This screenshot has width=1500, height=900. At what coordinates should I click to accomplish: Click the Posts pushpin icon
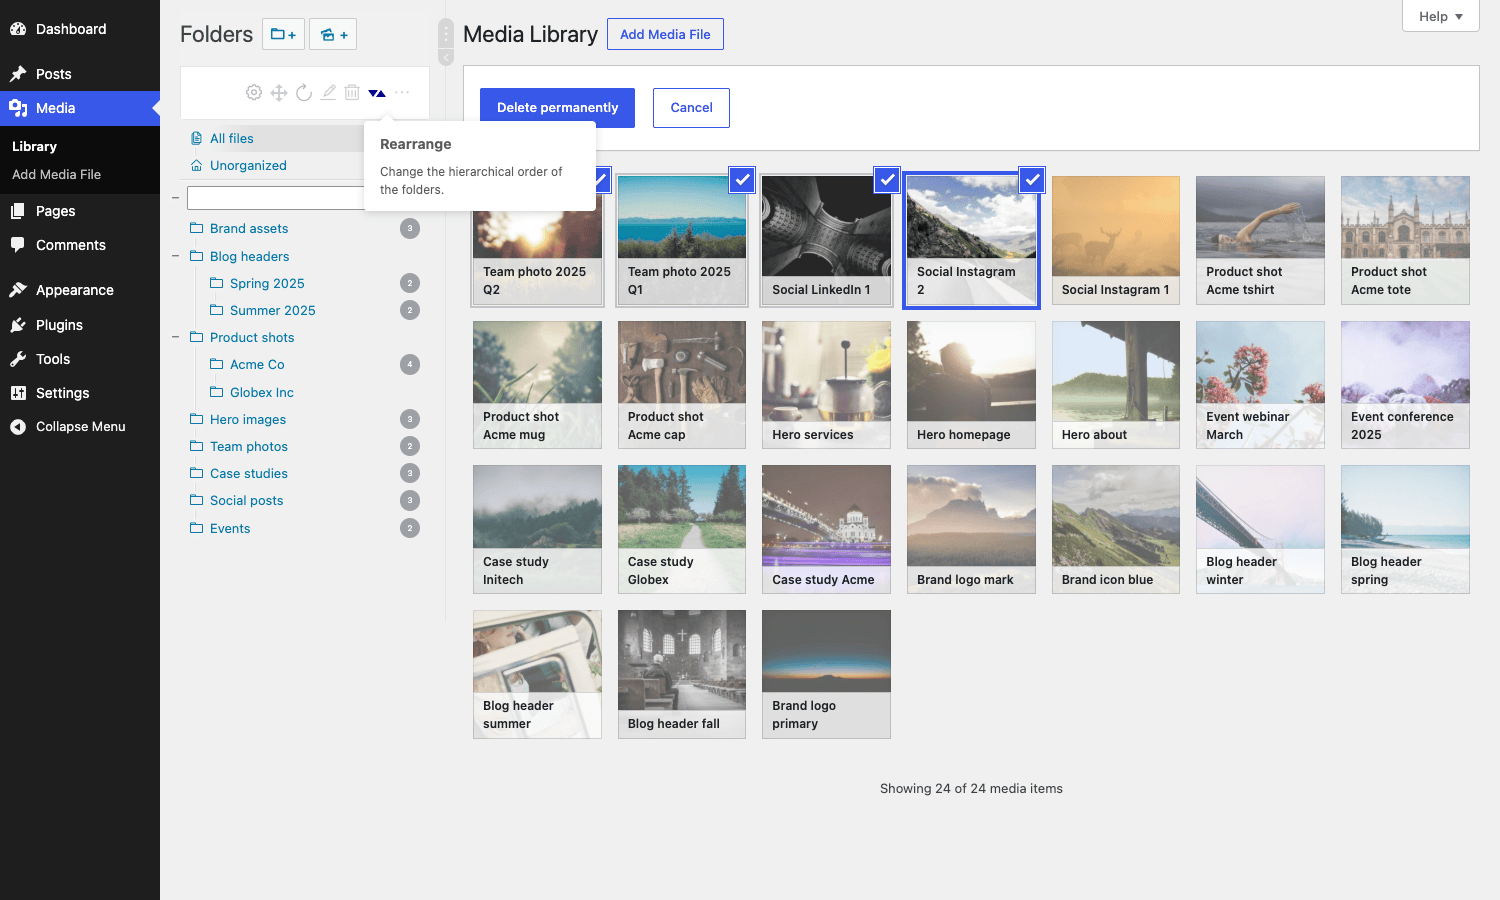tap(18, 74)
